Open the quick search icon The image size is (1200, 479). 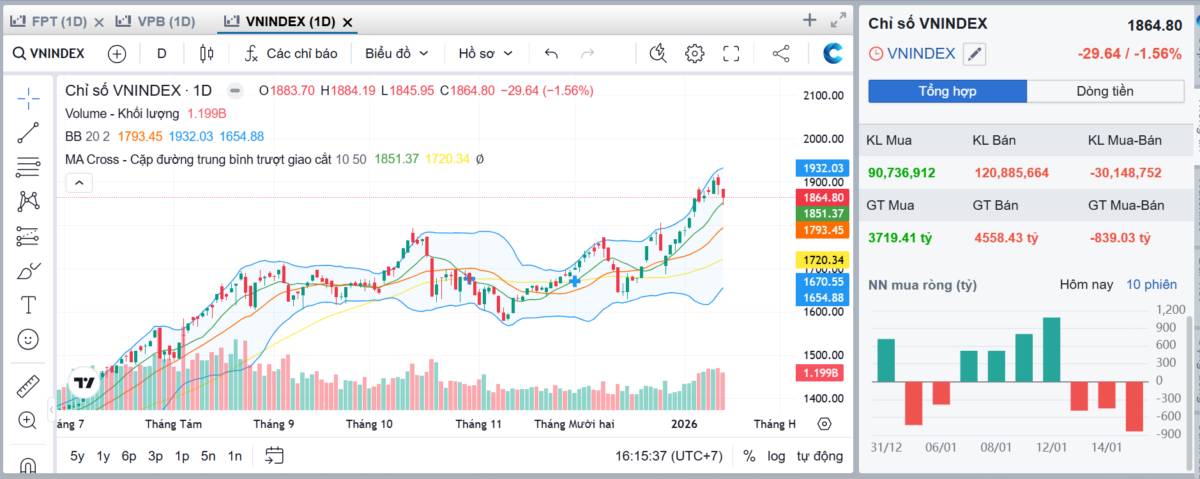click(x=657, y=54)
